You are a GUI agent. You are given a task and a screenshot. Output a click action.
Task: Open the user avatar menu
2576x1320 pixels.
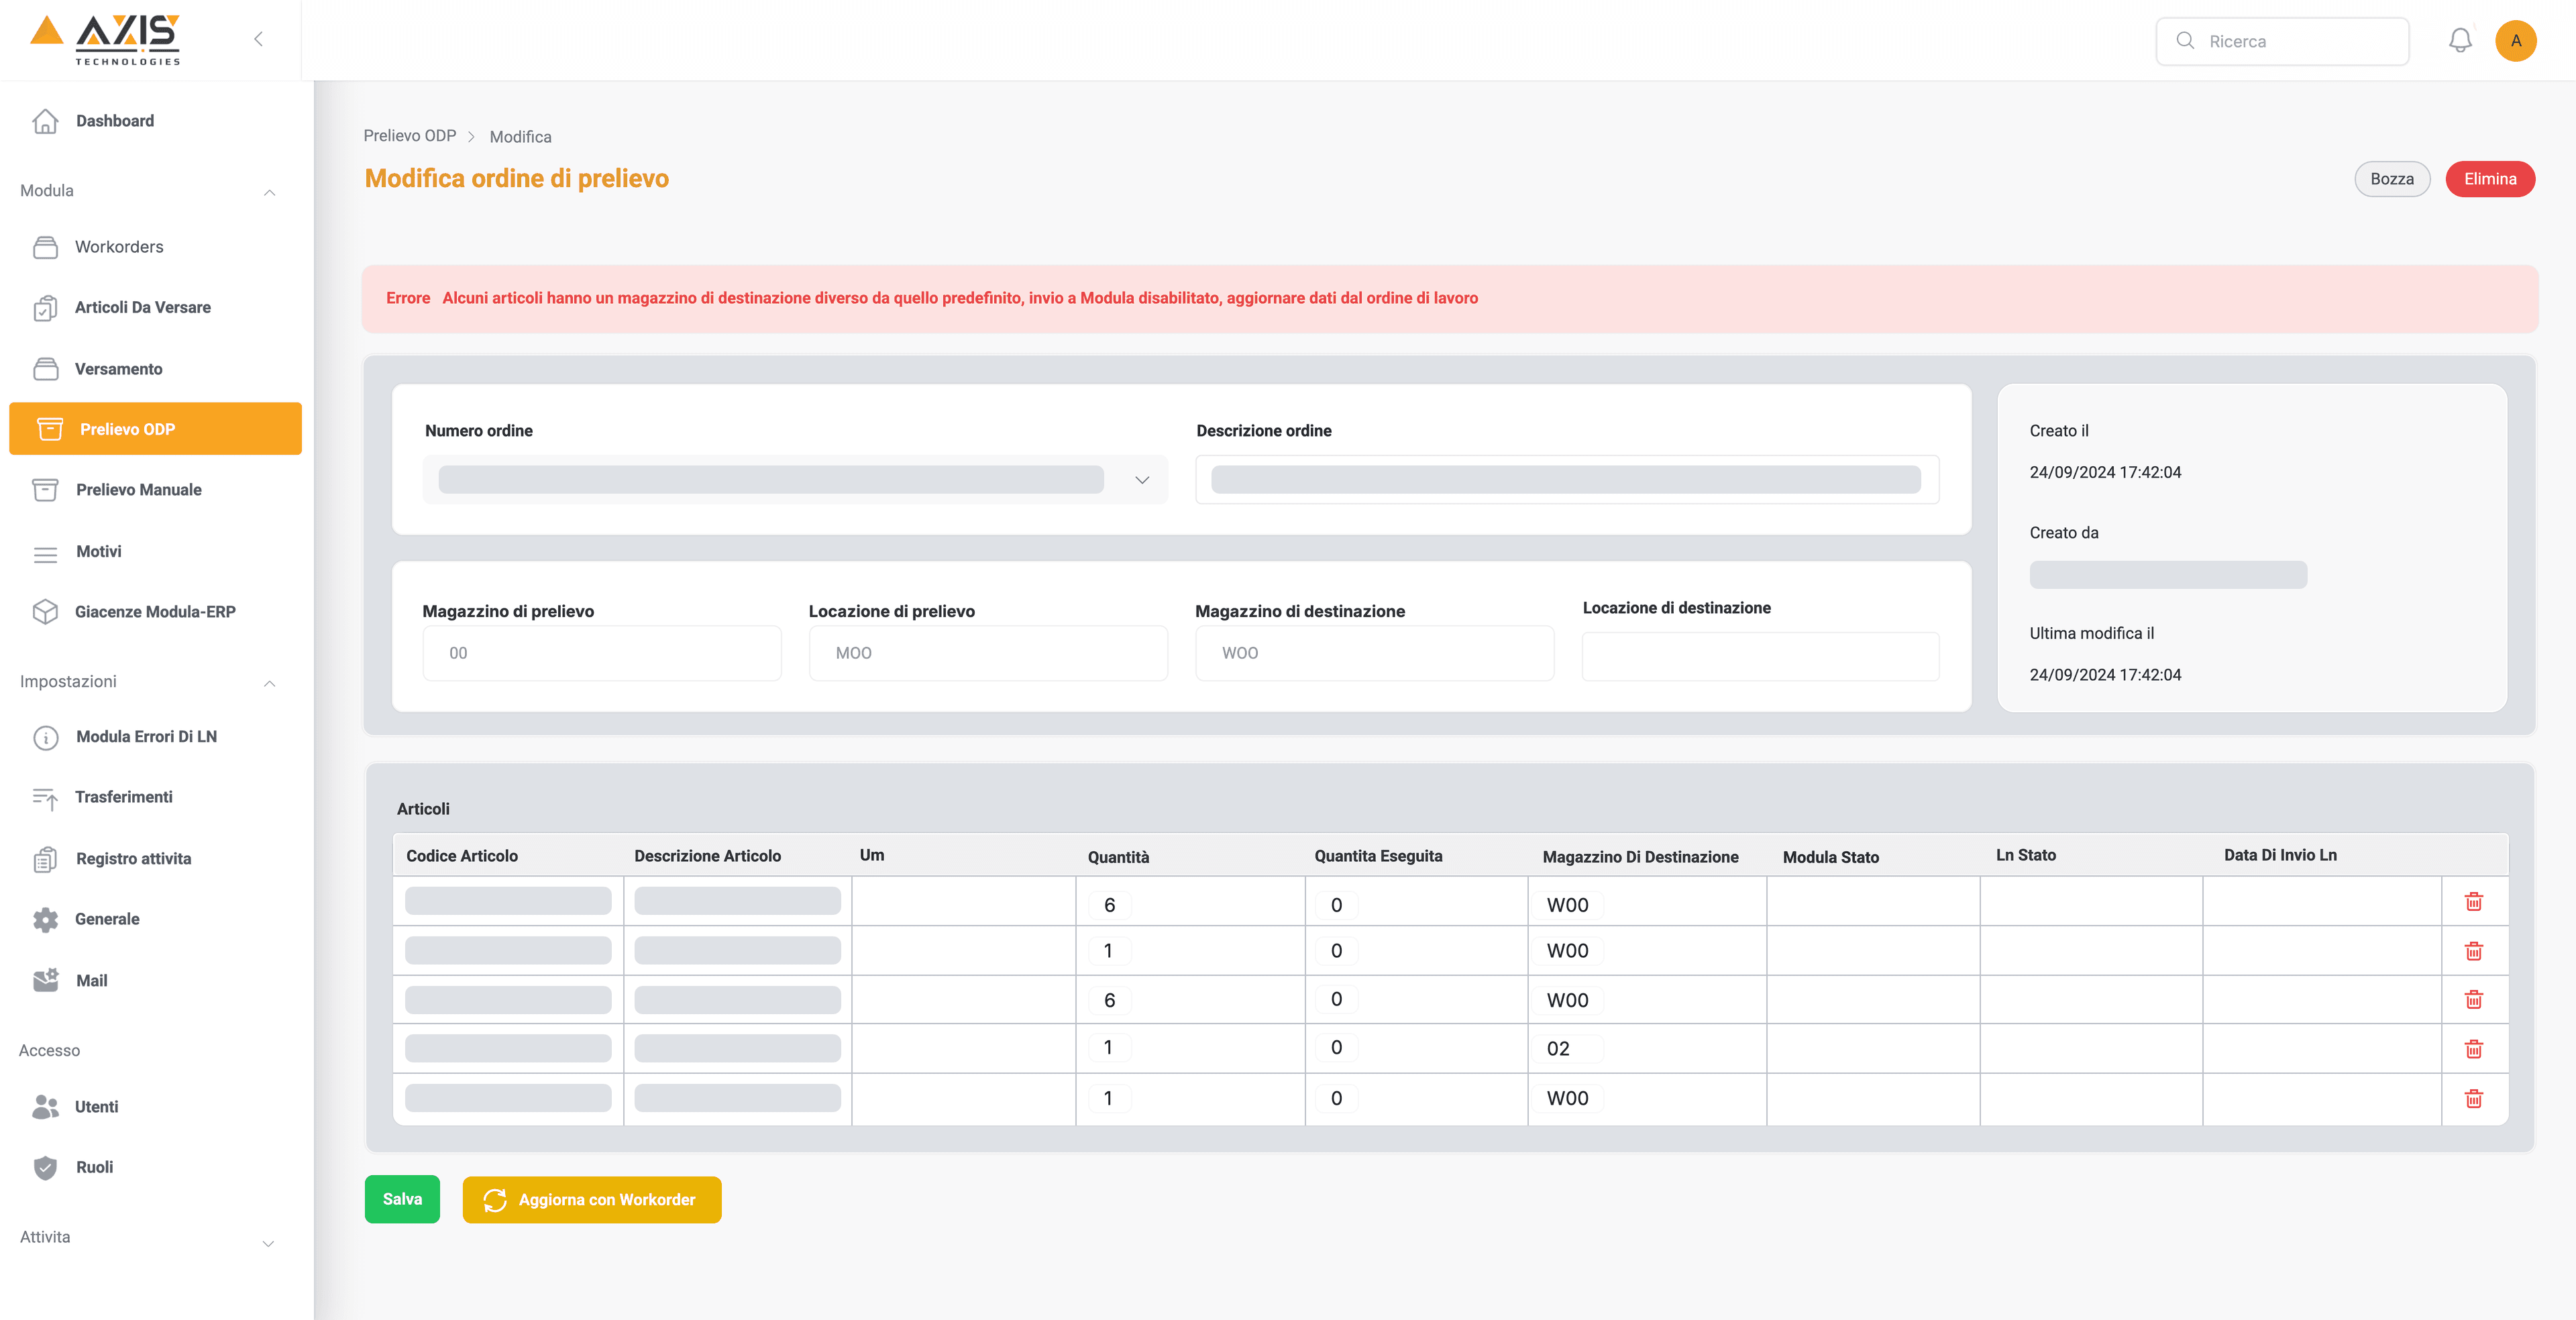pos(2515,41)
